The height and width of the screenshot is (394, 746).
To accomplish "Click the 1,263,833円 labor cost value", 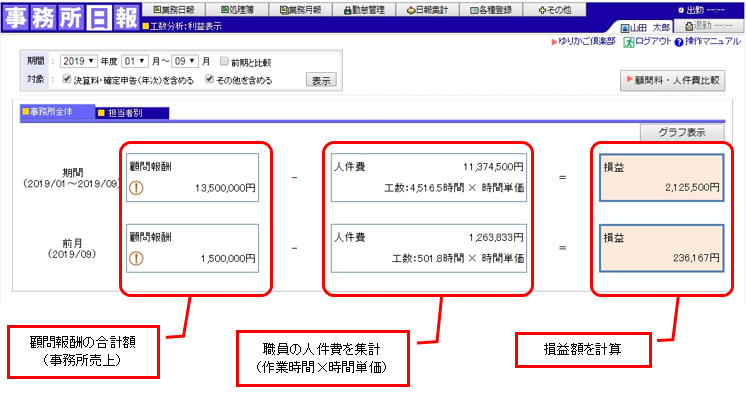I will (x=496, y=237).
